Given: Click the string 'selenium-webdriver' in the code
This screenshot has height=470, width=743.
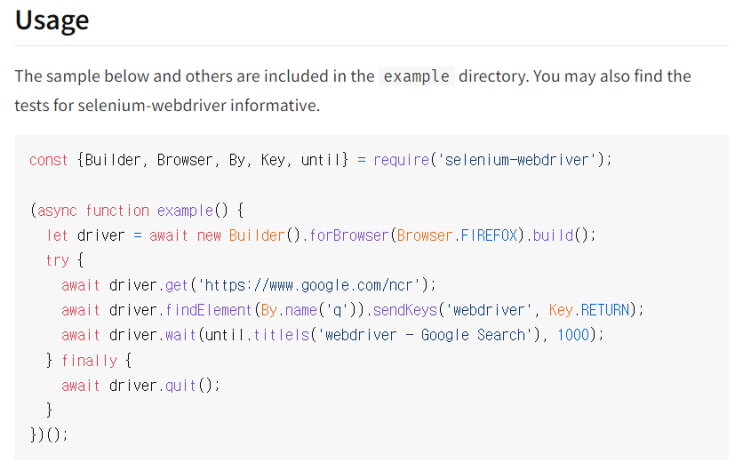Looking at the screenshot, I should click(x=516, y=160).
